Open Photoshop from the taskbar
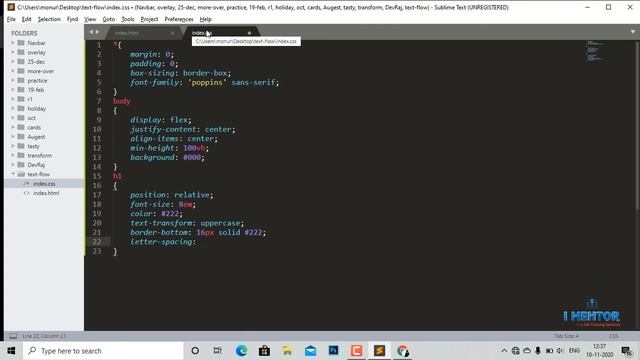This screenshot has width=640, height=360. 333,351
